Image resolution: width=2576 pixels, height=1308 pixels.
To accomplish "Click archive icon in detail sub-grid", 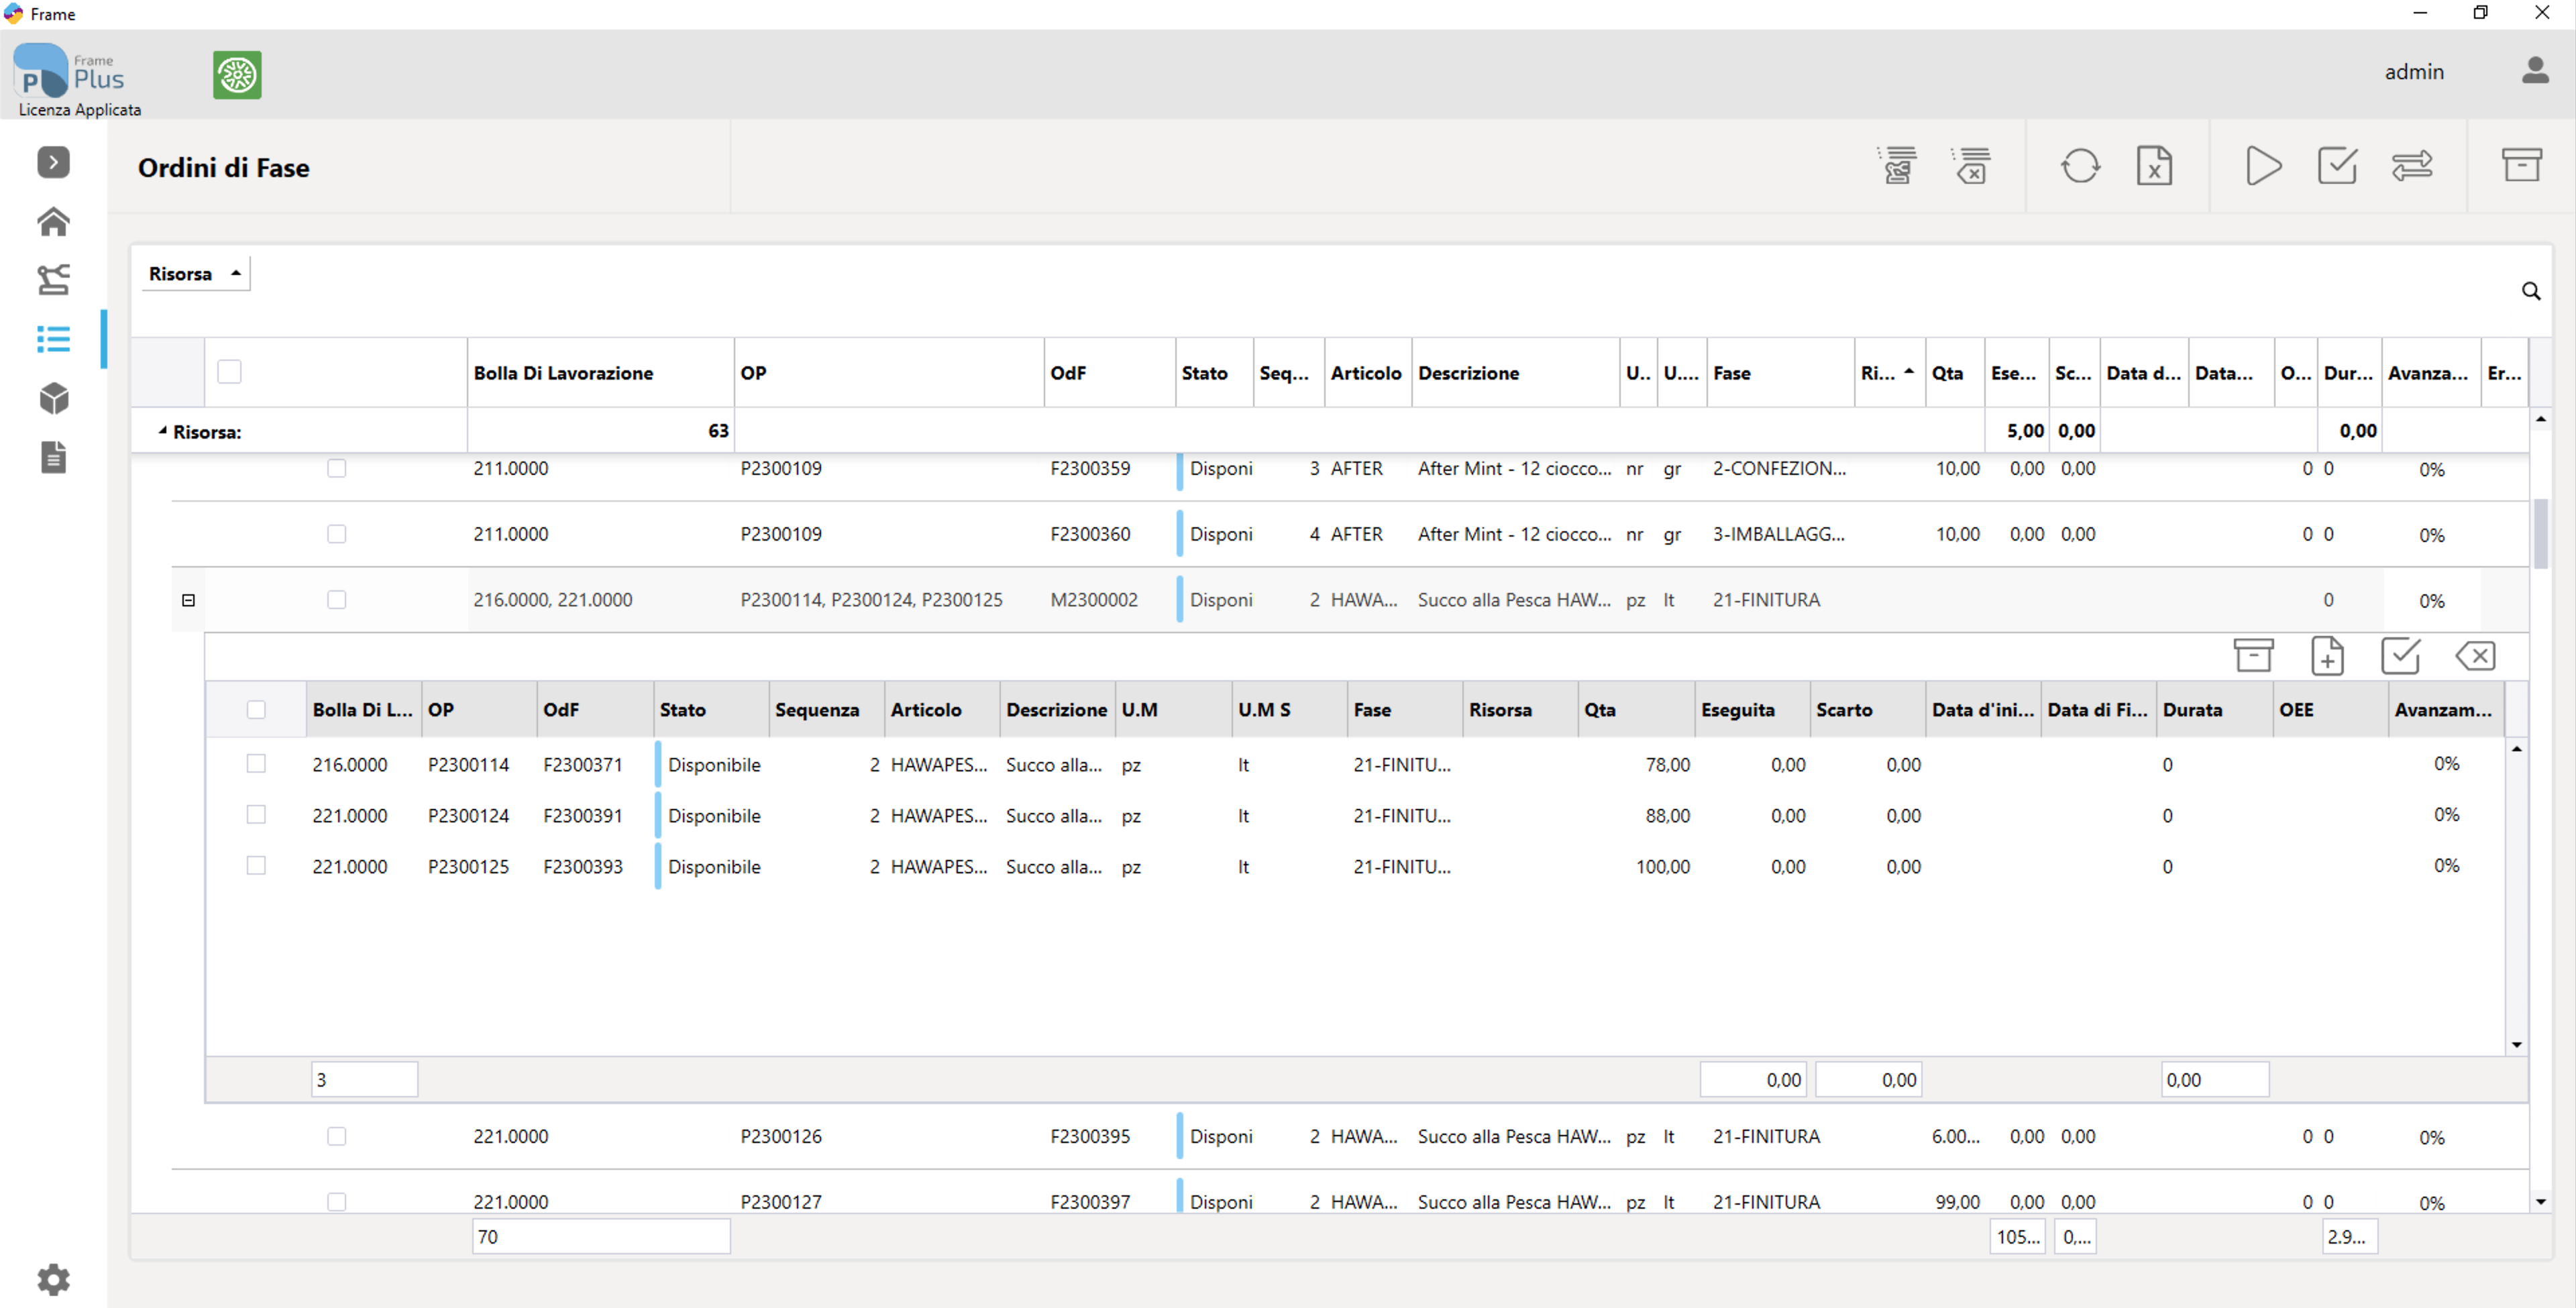I will coord(2253,656).
